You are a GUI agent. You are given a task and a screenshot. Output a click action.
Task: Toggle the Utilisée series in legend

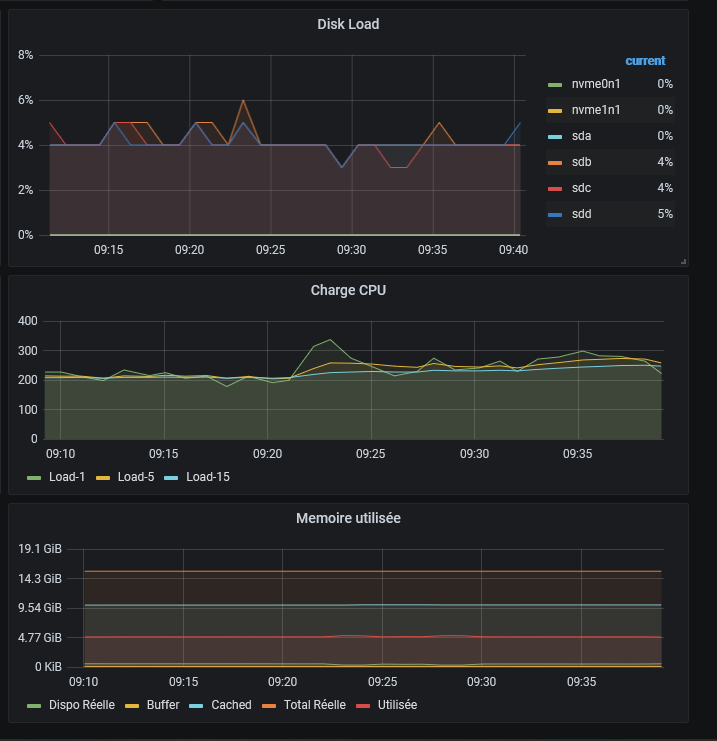(397, 705)
